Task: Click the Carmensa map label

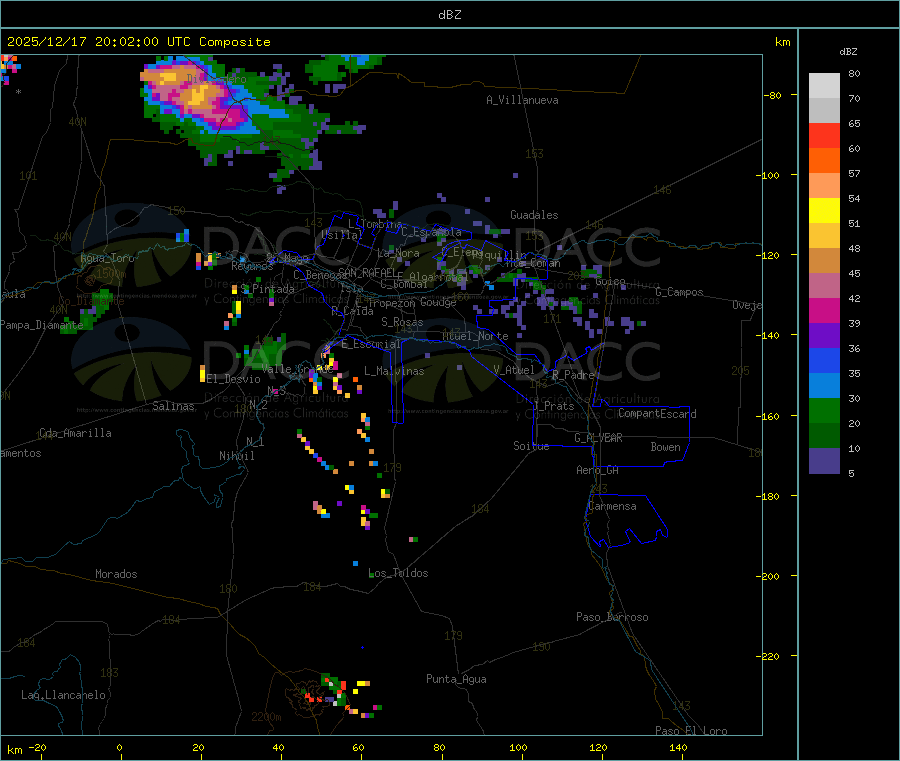Action: click(612, 506)
